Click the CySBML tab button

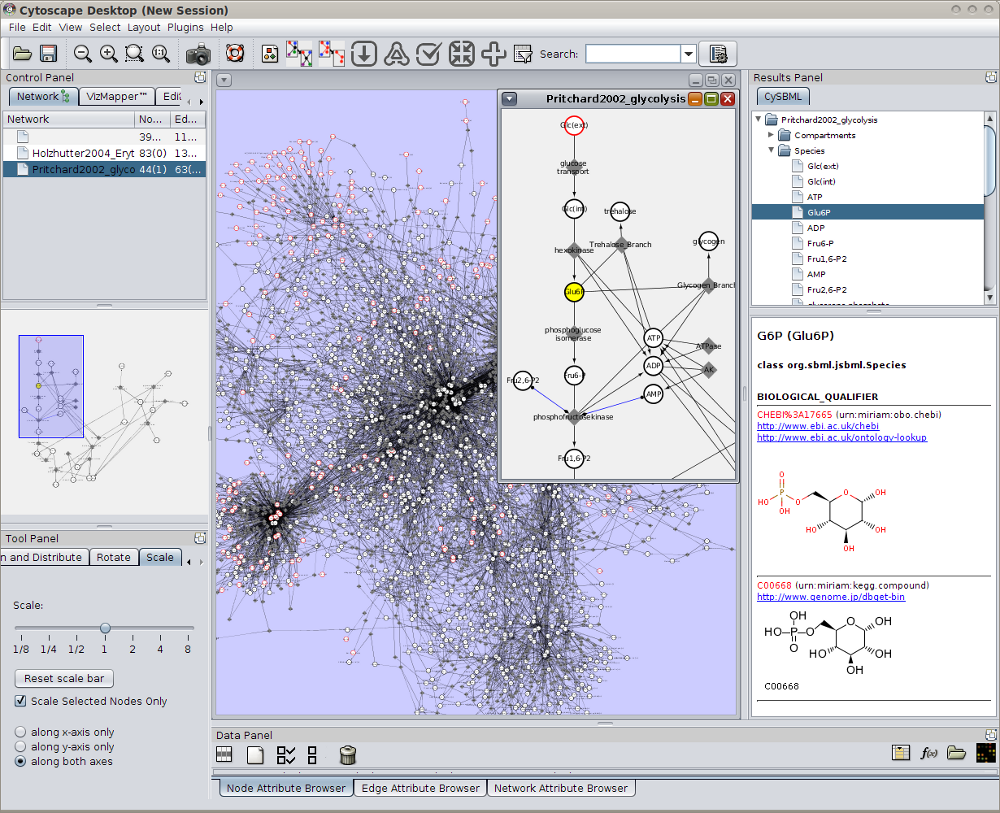(783, 96)
